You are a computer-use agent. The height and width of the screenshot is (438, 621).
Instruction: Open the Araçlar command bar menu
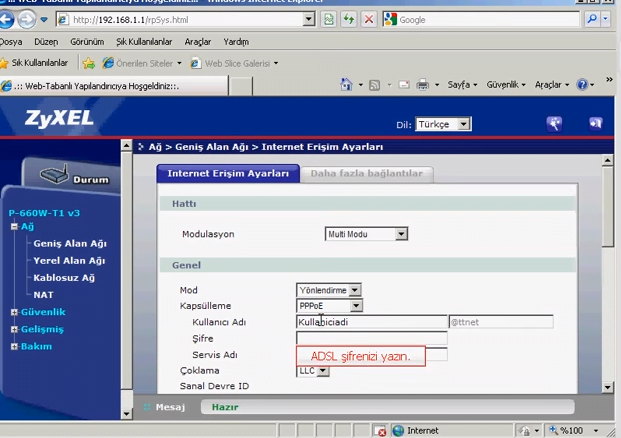click(552, 85)
